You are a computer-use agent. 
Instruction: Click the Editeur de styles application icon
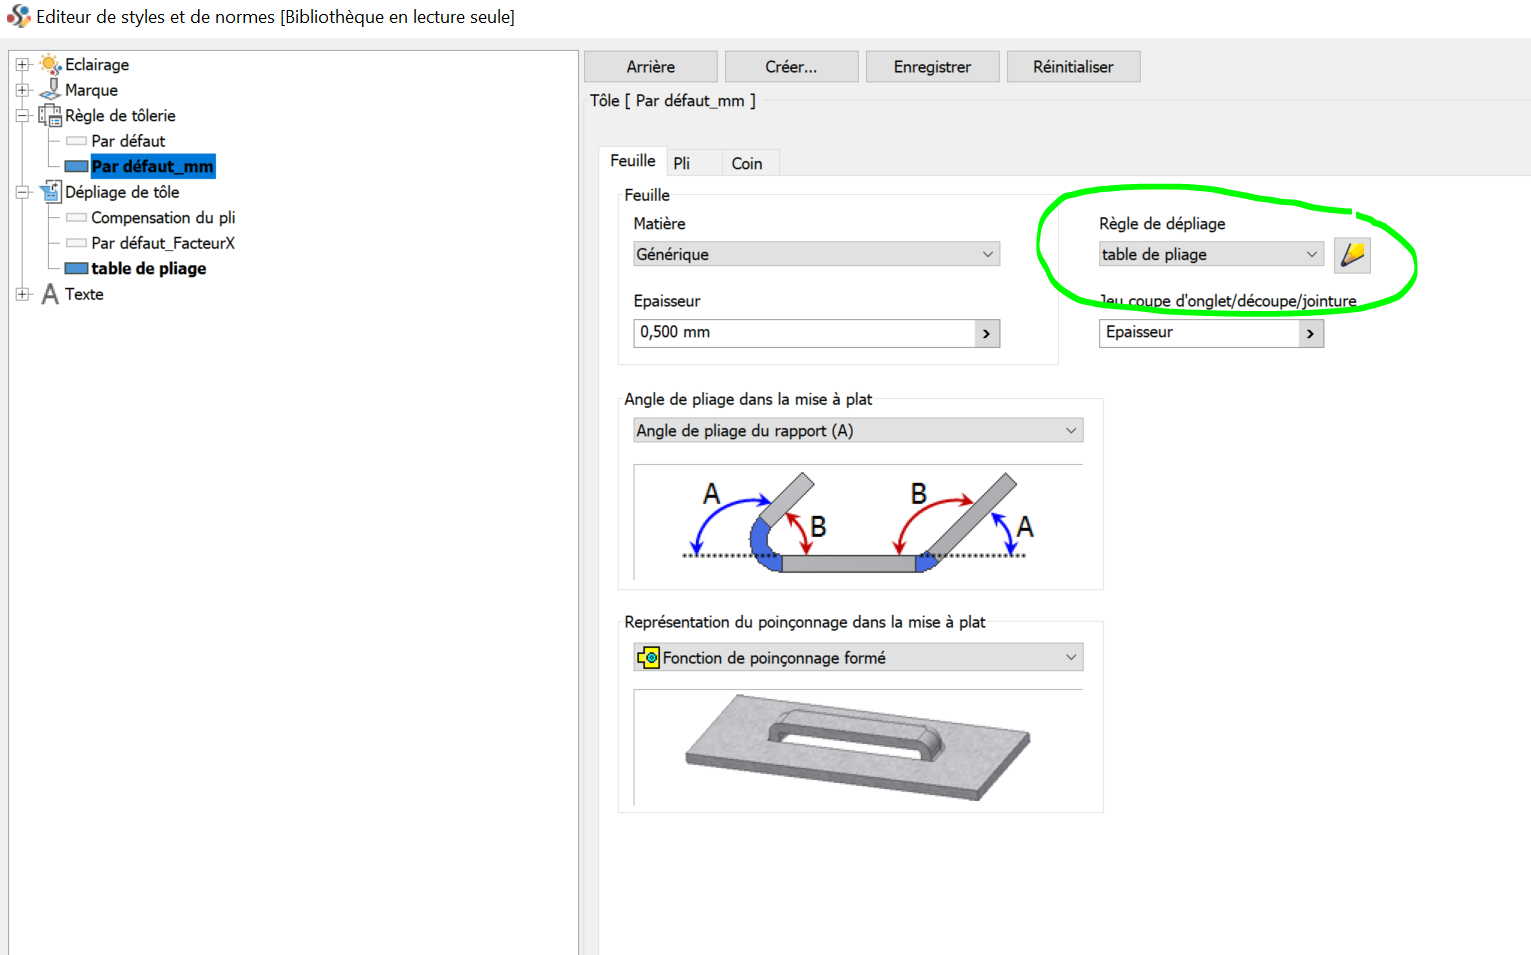point(16,16)
